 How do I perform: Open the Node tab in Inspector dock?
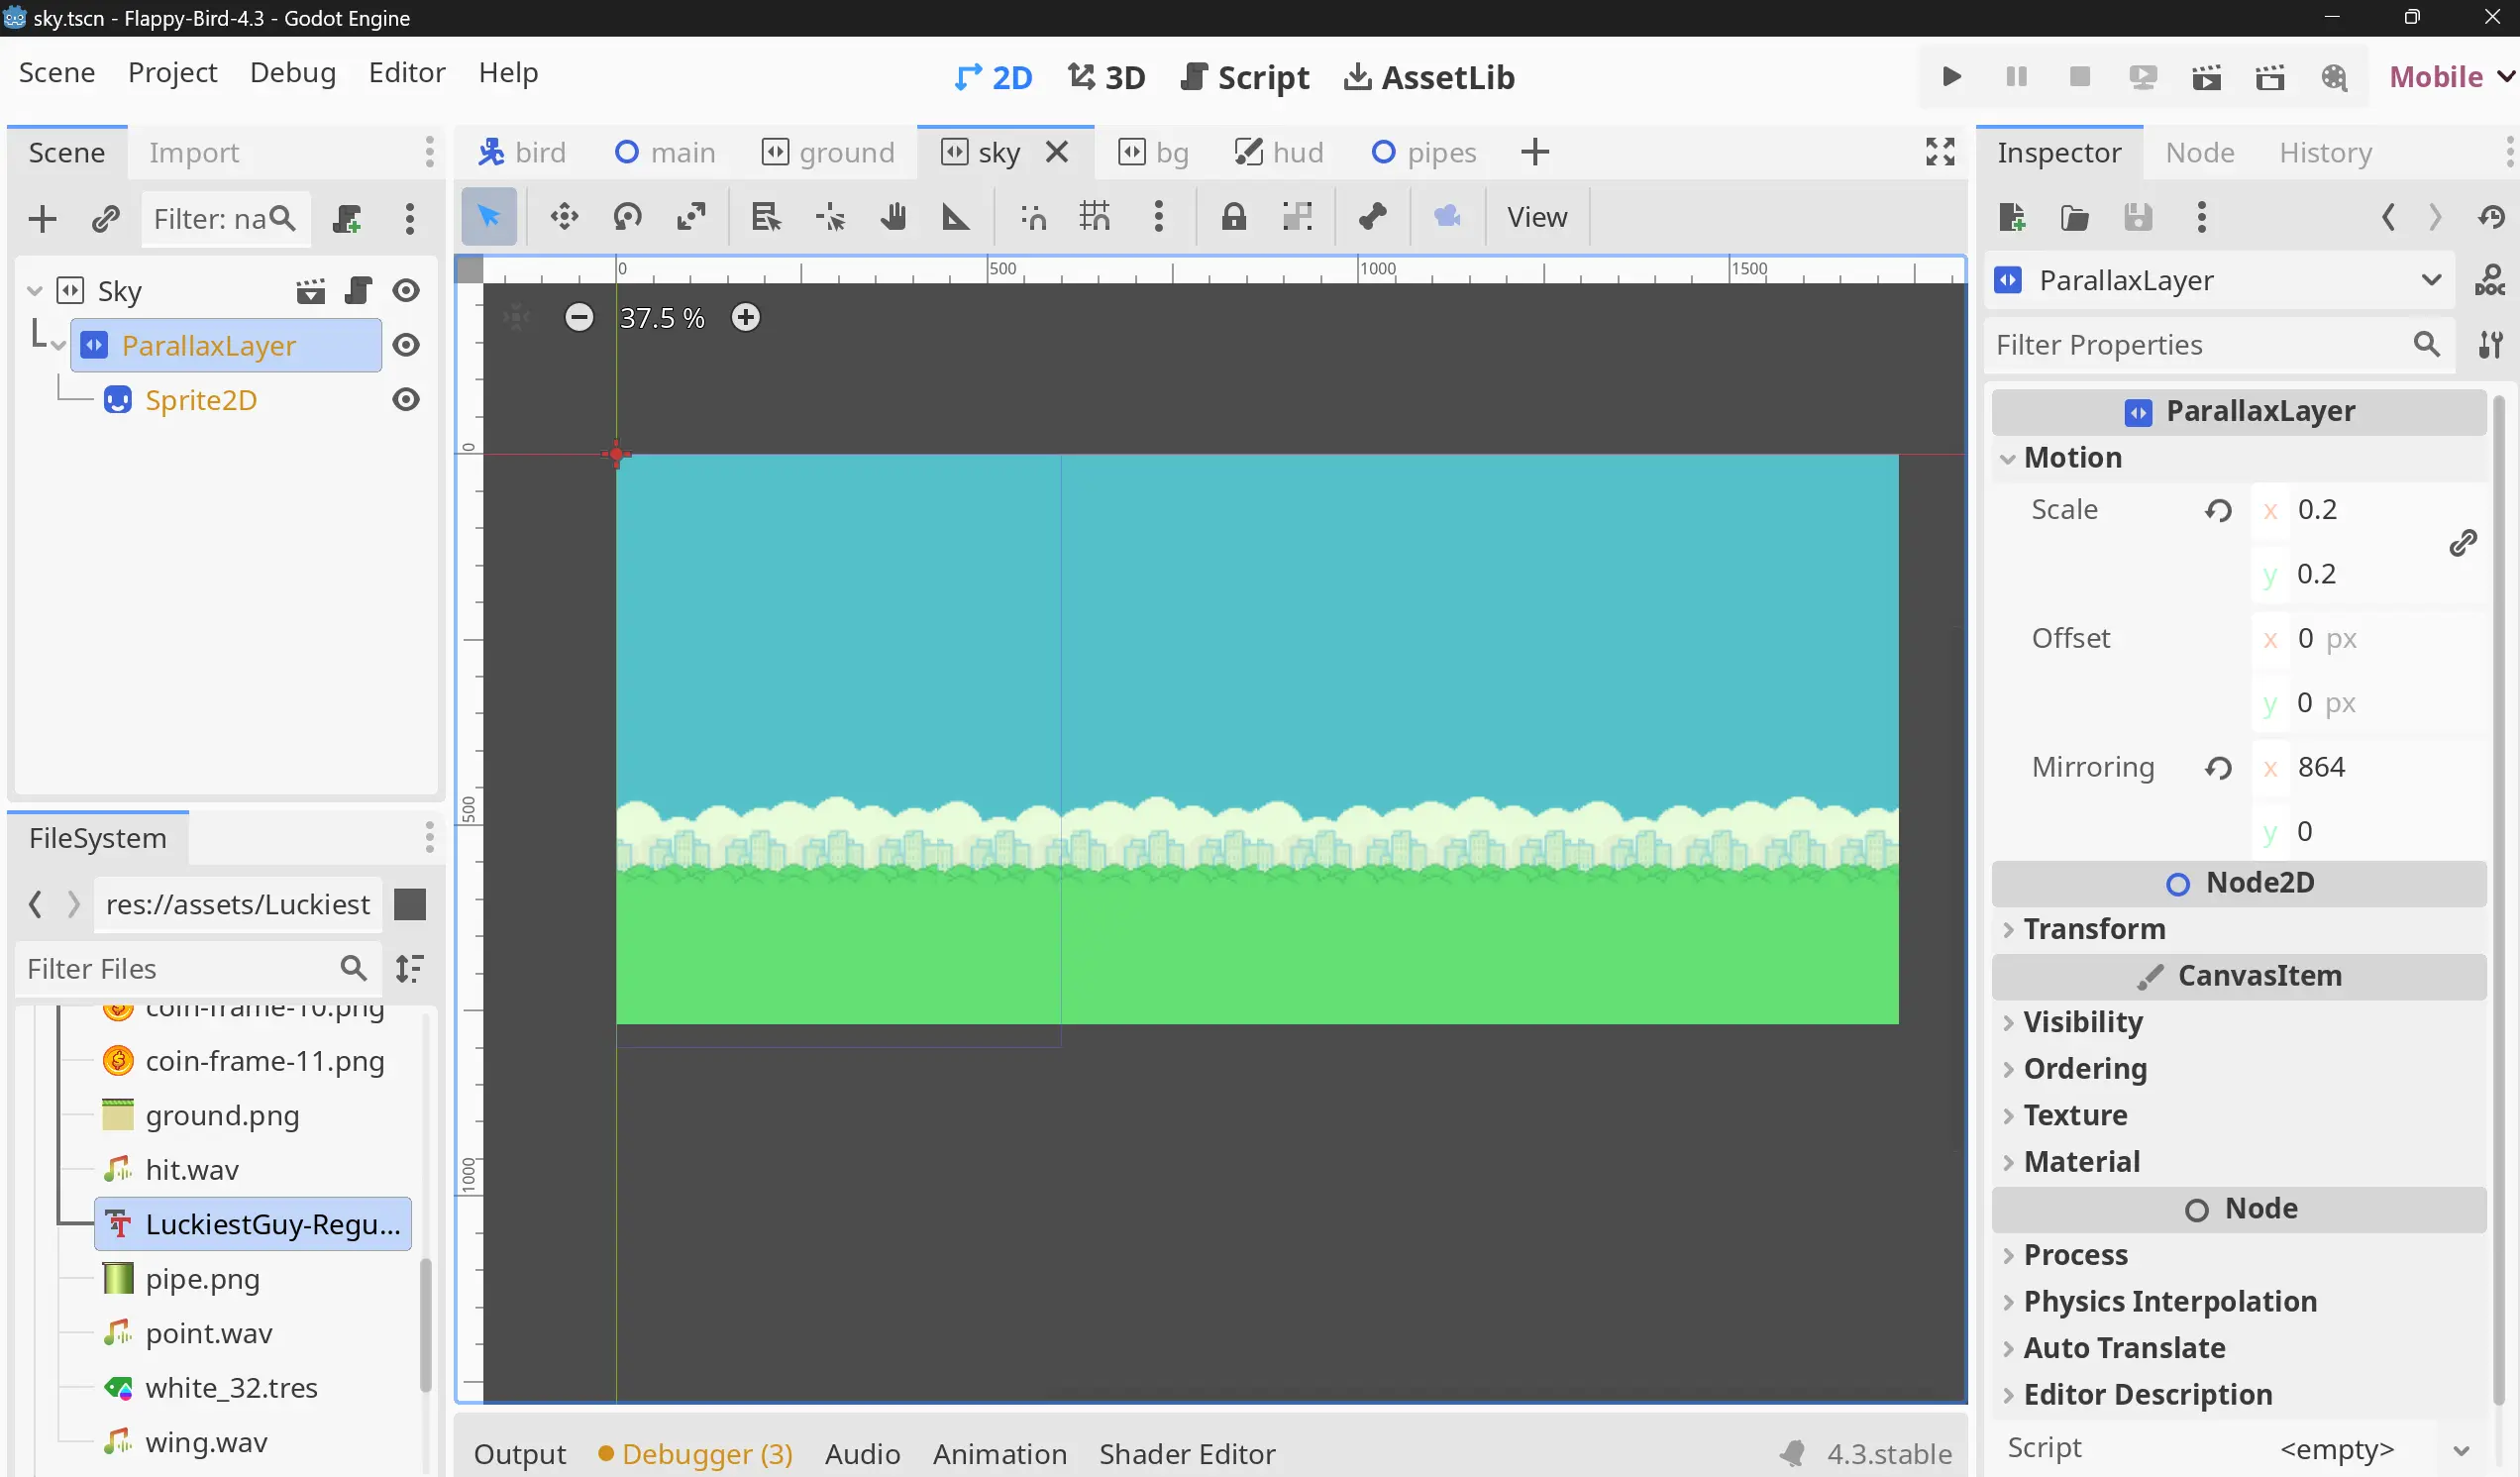click(x=2200, y=152)
